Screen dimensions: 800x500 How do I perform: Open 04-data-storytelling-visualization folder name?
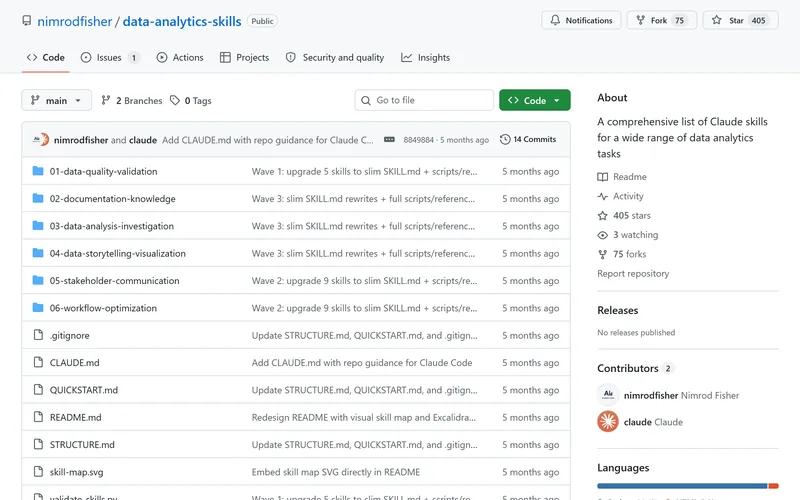click(117, 254)
